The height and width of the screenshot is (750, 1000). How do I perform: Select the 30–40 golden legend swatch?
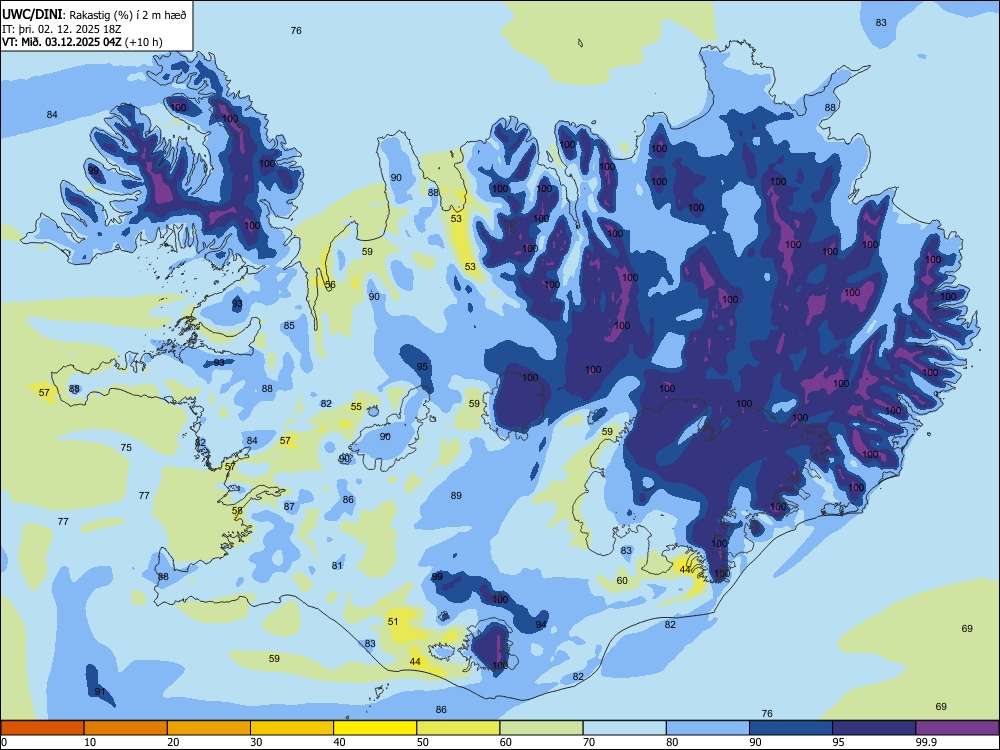coord(292,728)
